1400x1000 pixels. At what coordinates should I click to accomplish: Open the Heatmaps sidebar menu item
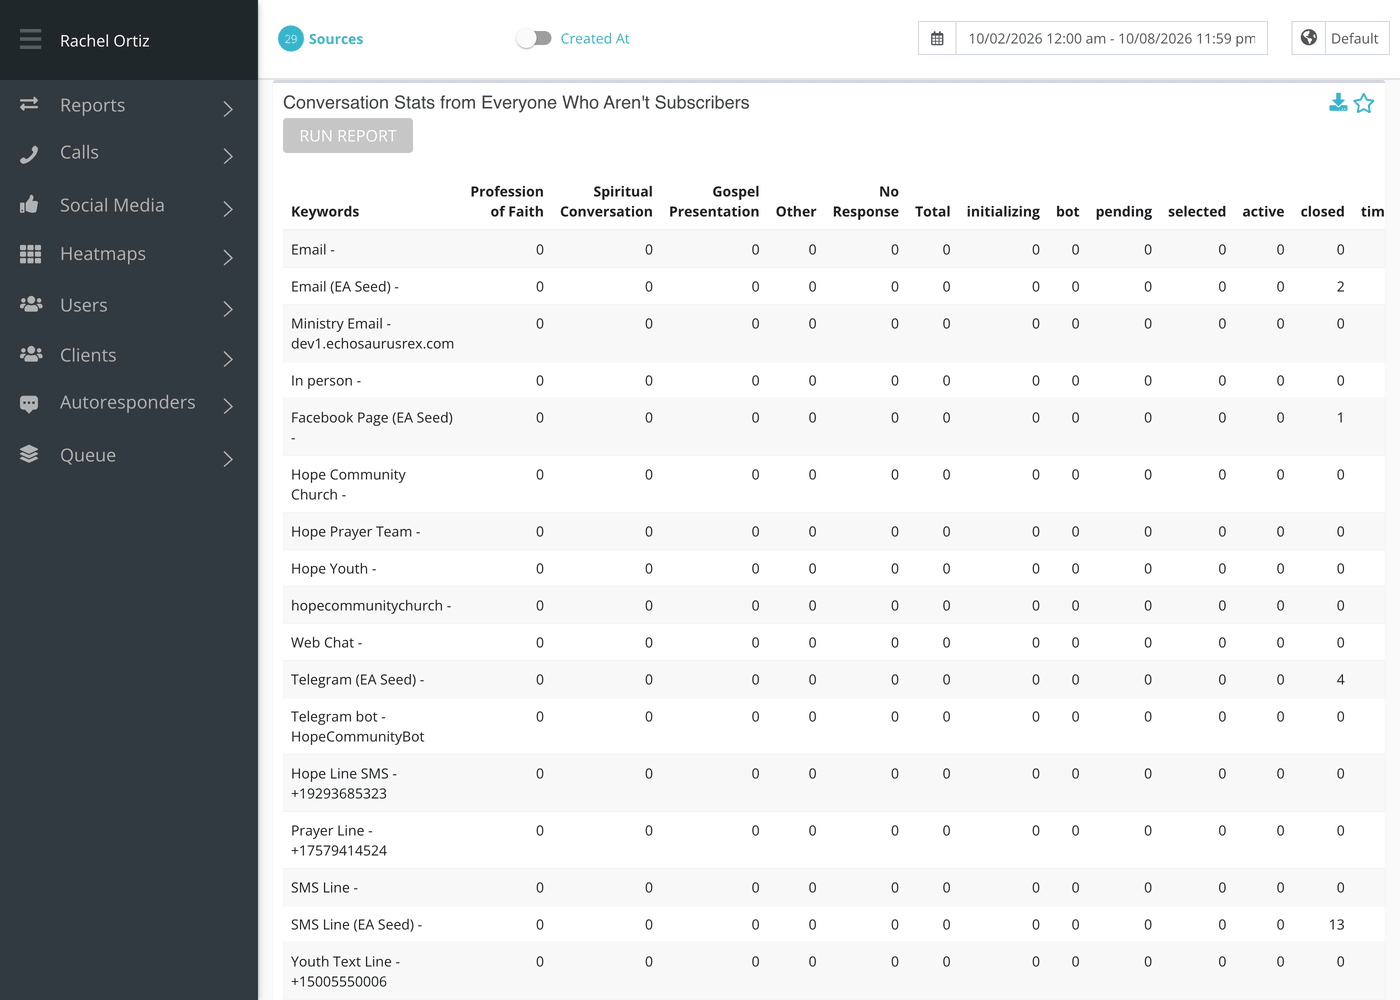point(129,254)
